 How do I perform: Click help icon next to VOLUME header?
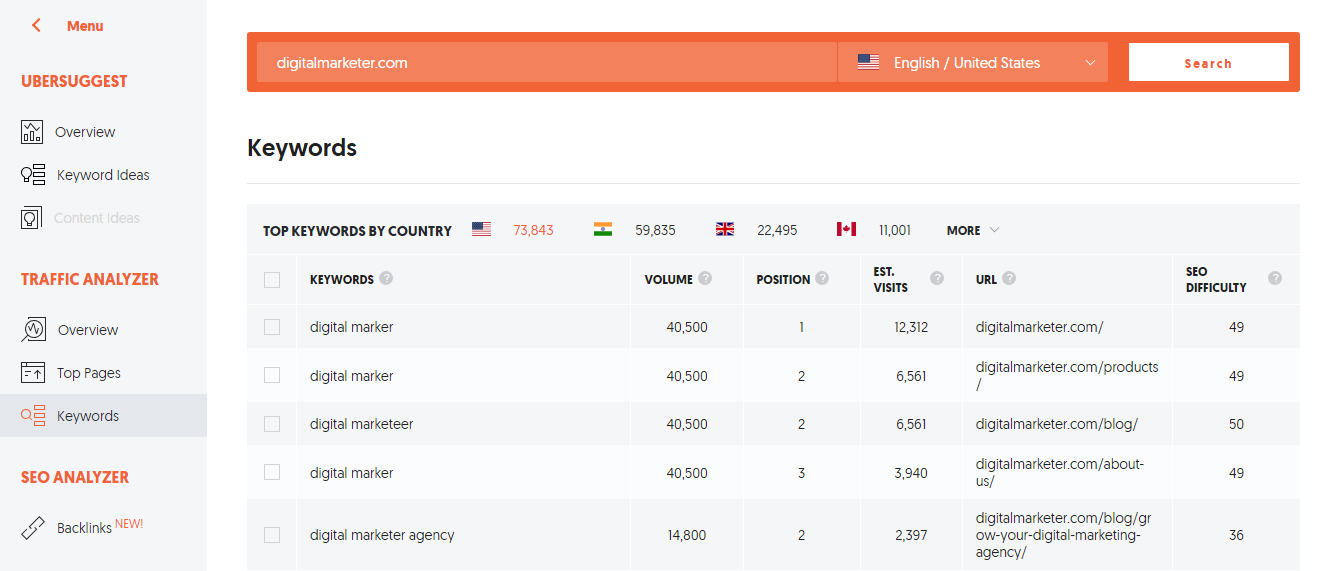(705, 278)
